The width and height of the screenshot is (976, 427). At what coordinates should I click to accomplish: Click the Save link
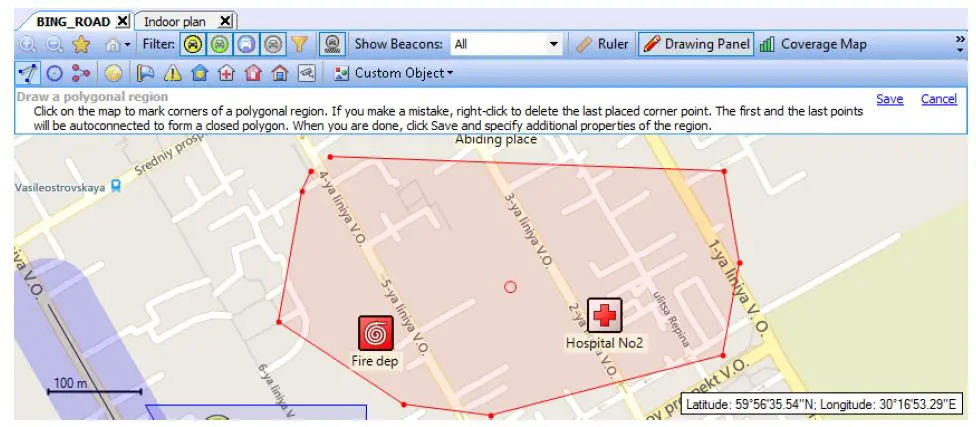point(889,99)
